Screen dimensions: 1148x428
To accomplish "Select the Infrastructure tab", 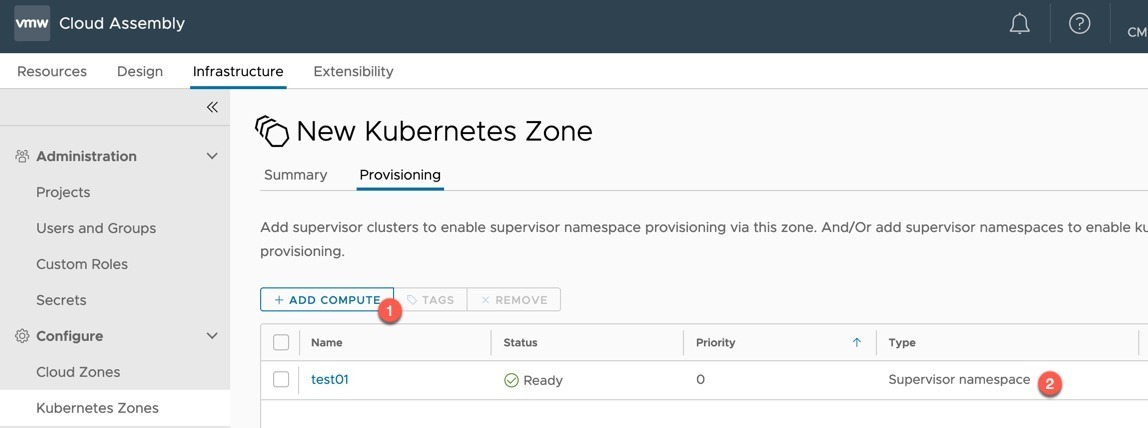I will coord(238,72).
